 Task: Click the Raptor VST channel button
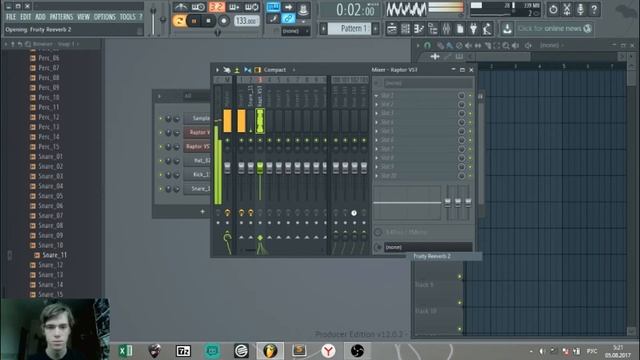tap(198, 132)
